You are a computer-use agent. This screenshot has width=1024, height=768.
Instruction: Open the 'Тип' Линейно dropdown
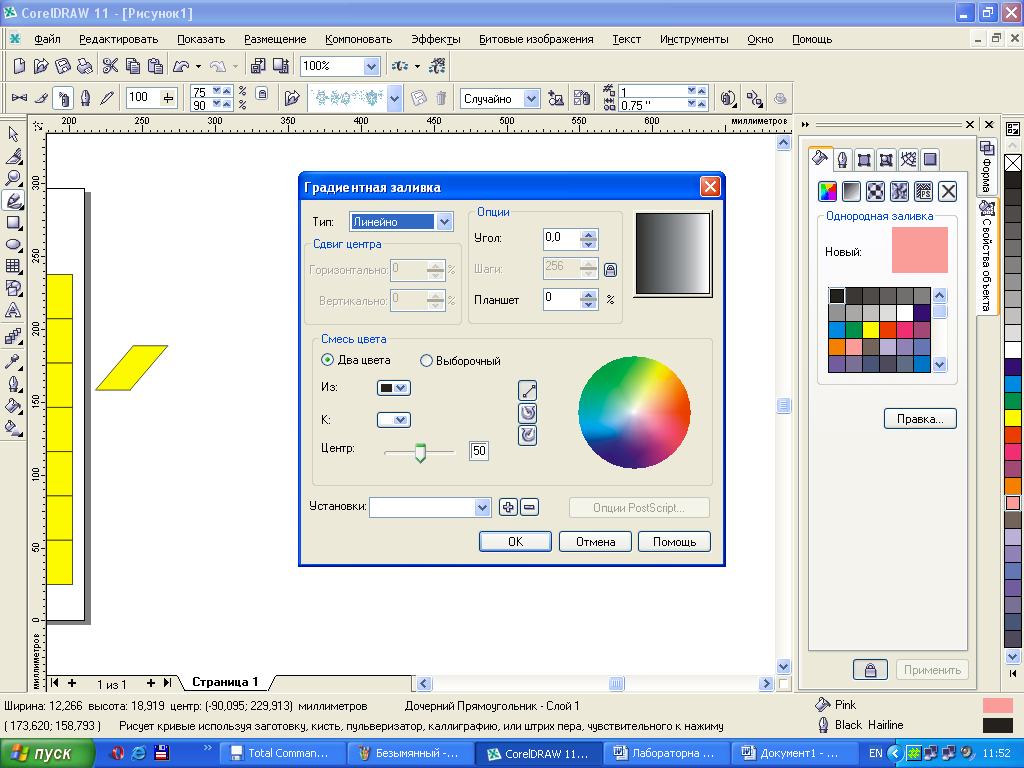(445, 222)
